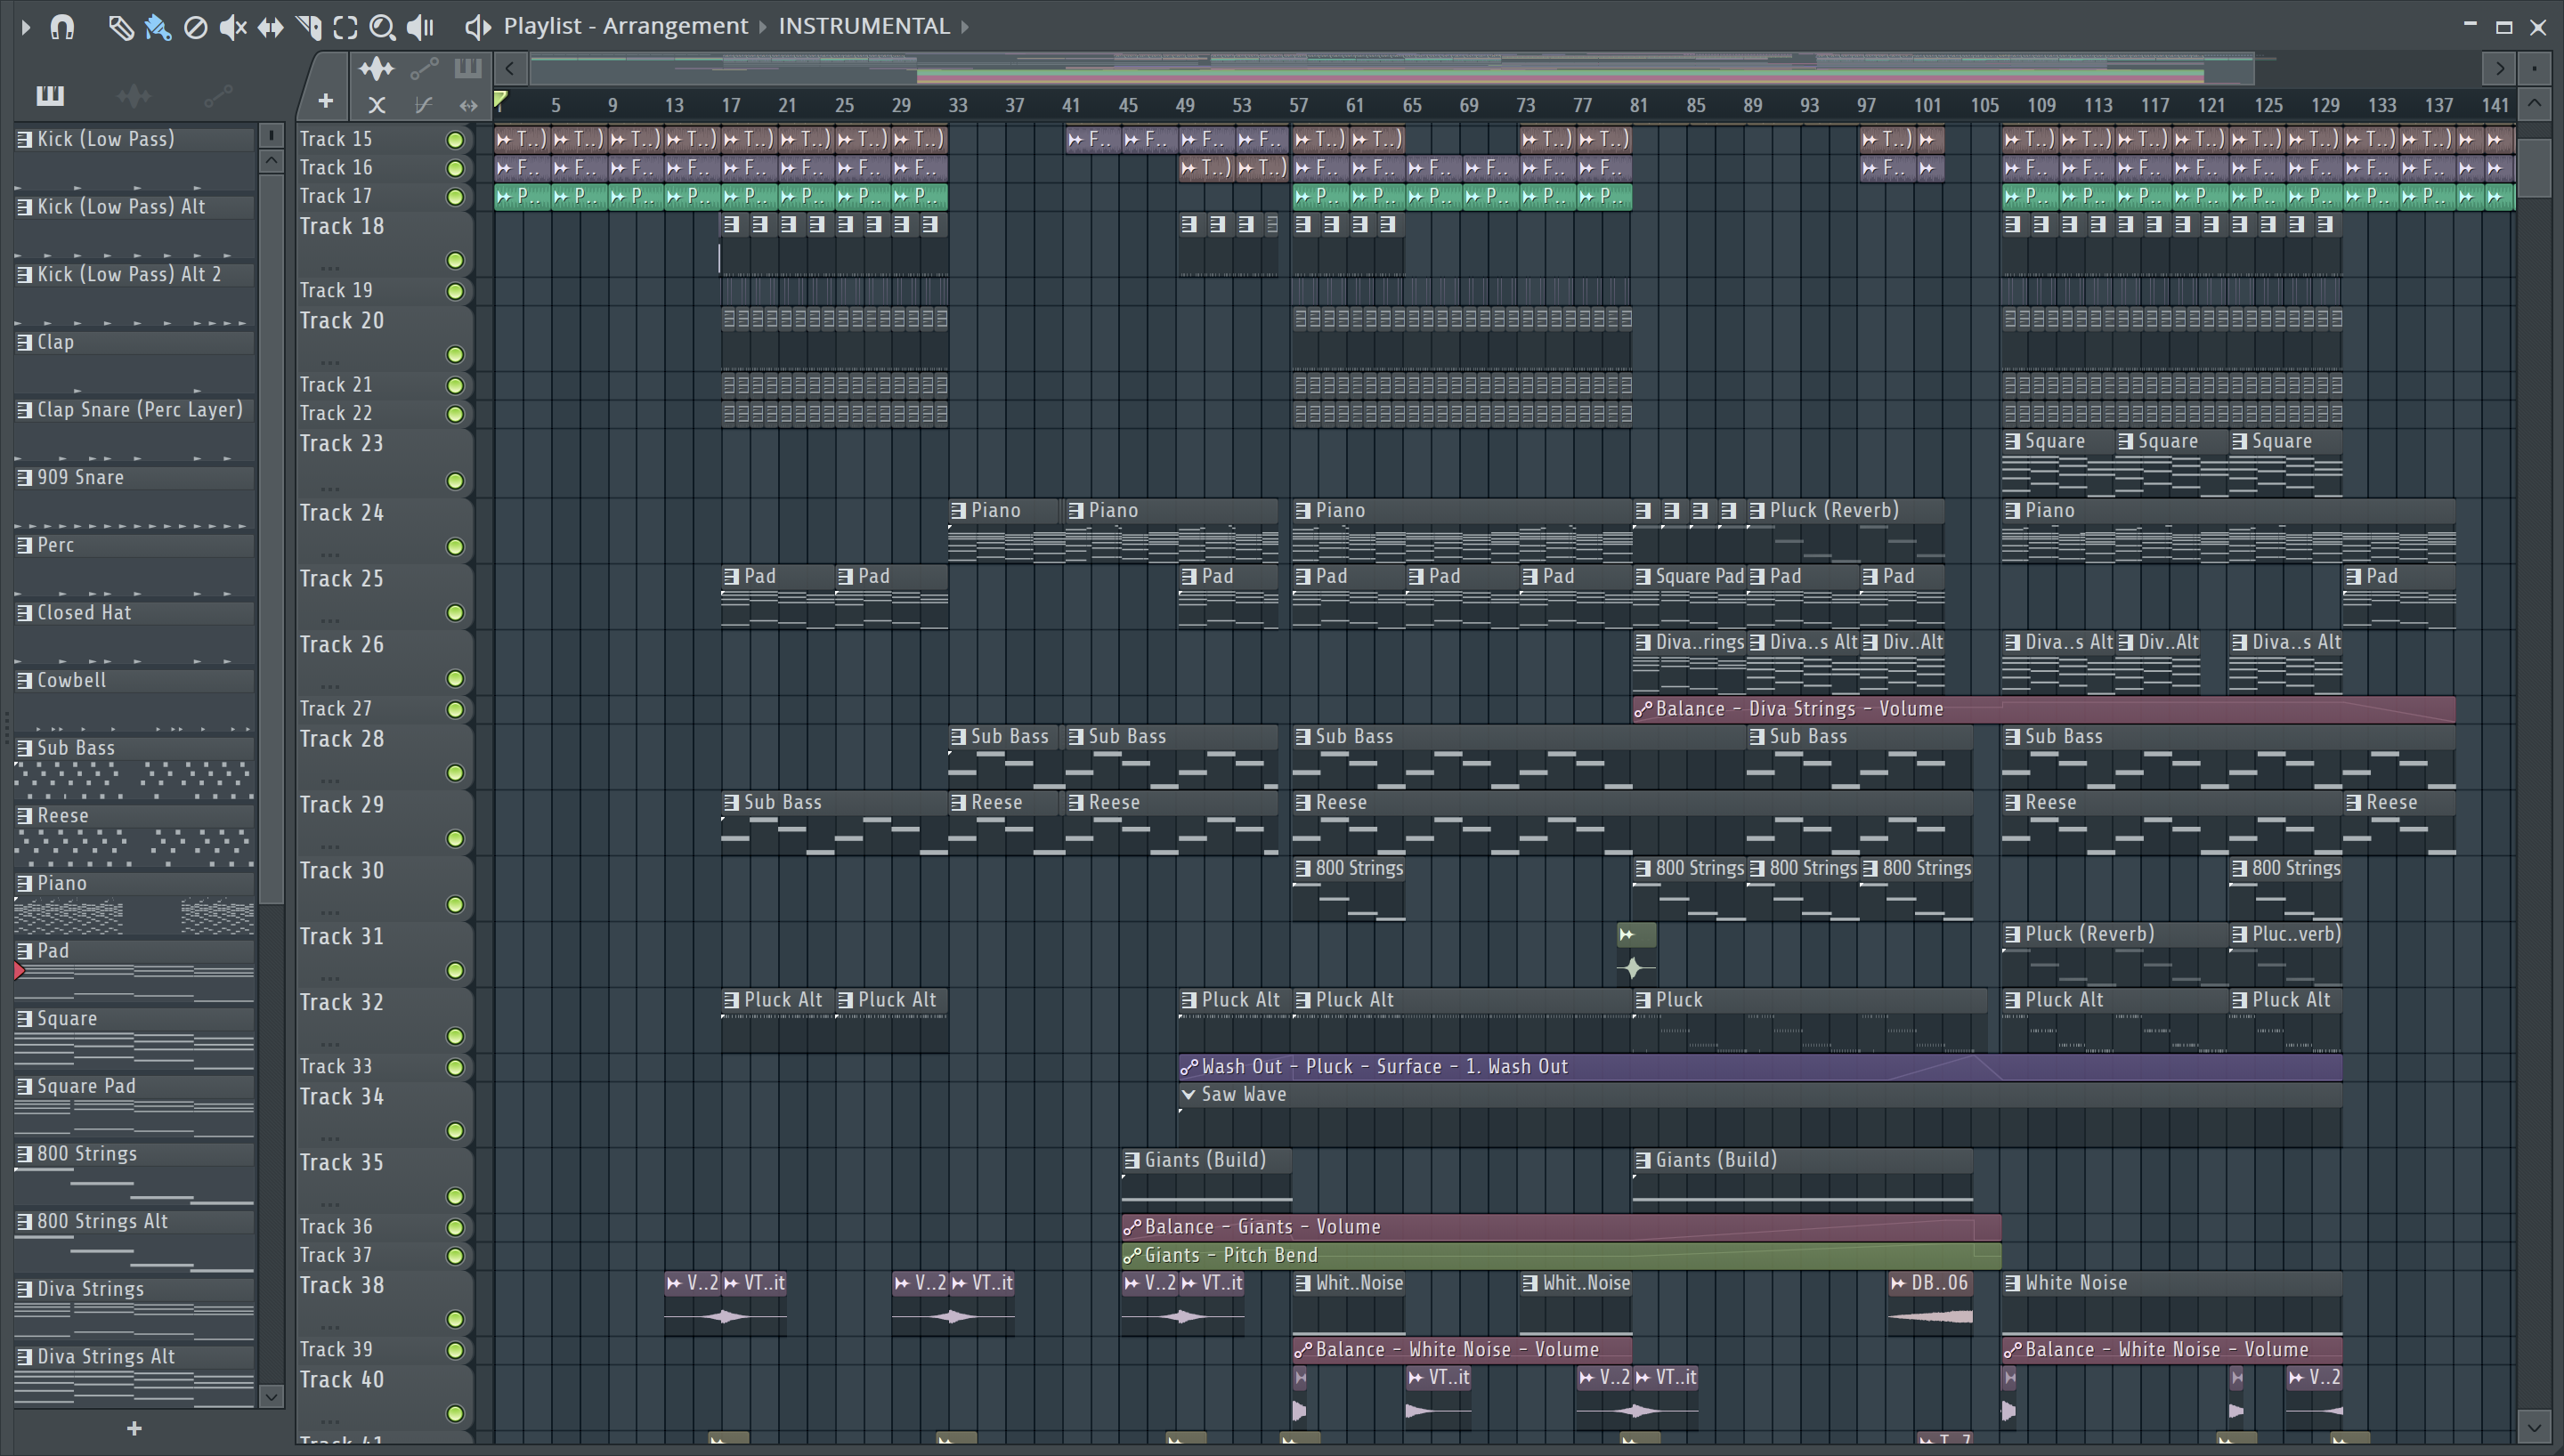Screen dimensions: 2564x1456
Task: Click the picker panel vertical scrollbar
Action: coord(271,538)
